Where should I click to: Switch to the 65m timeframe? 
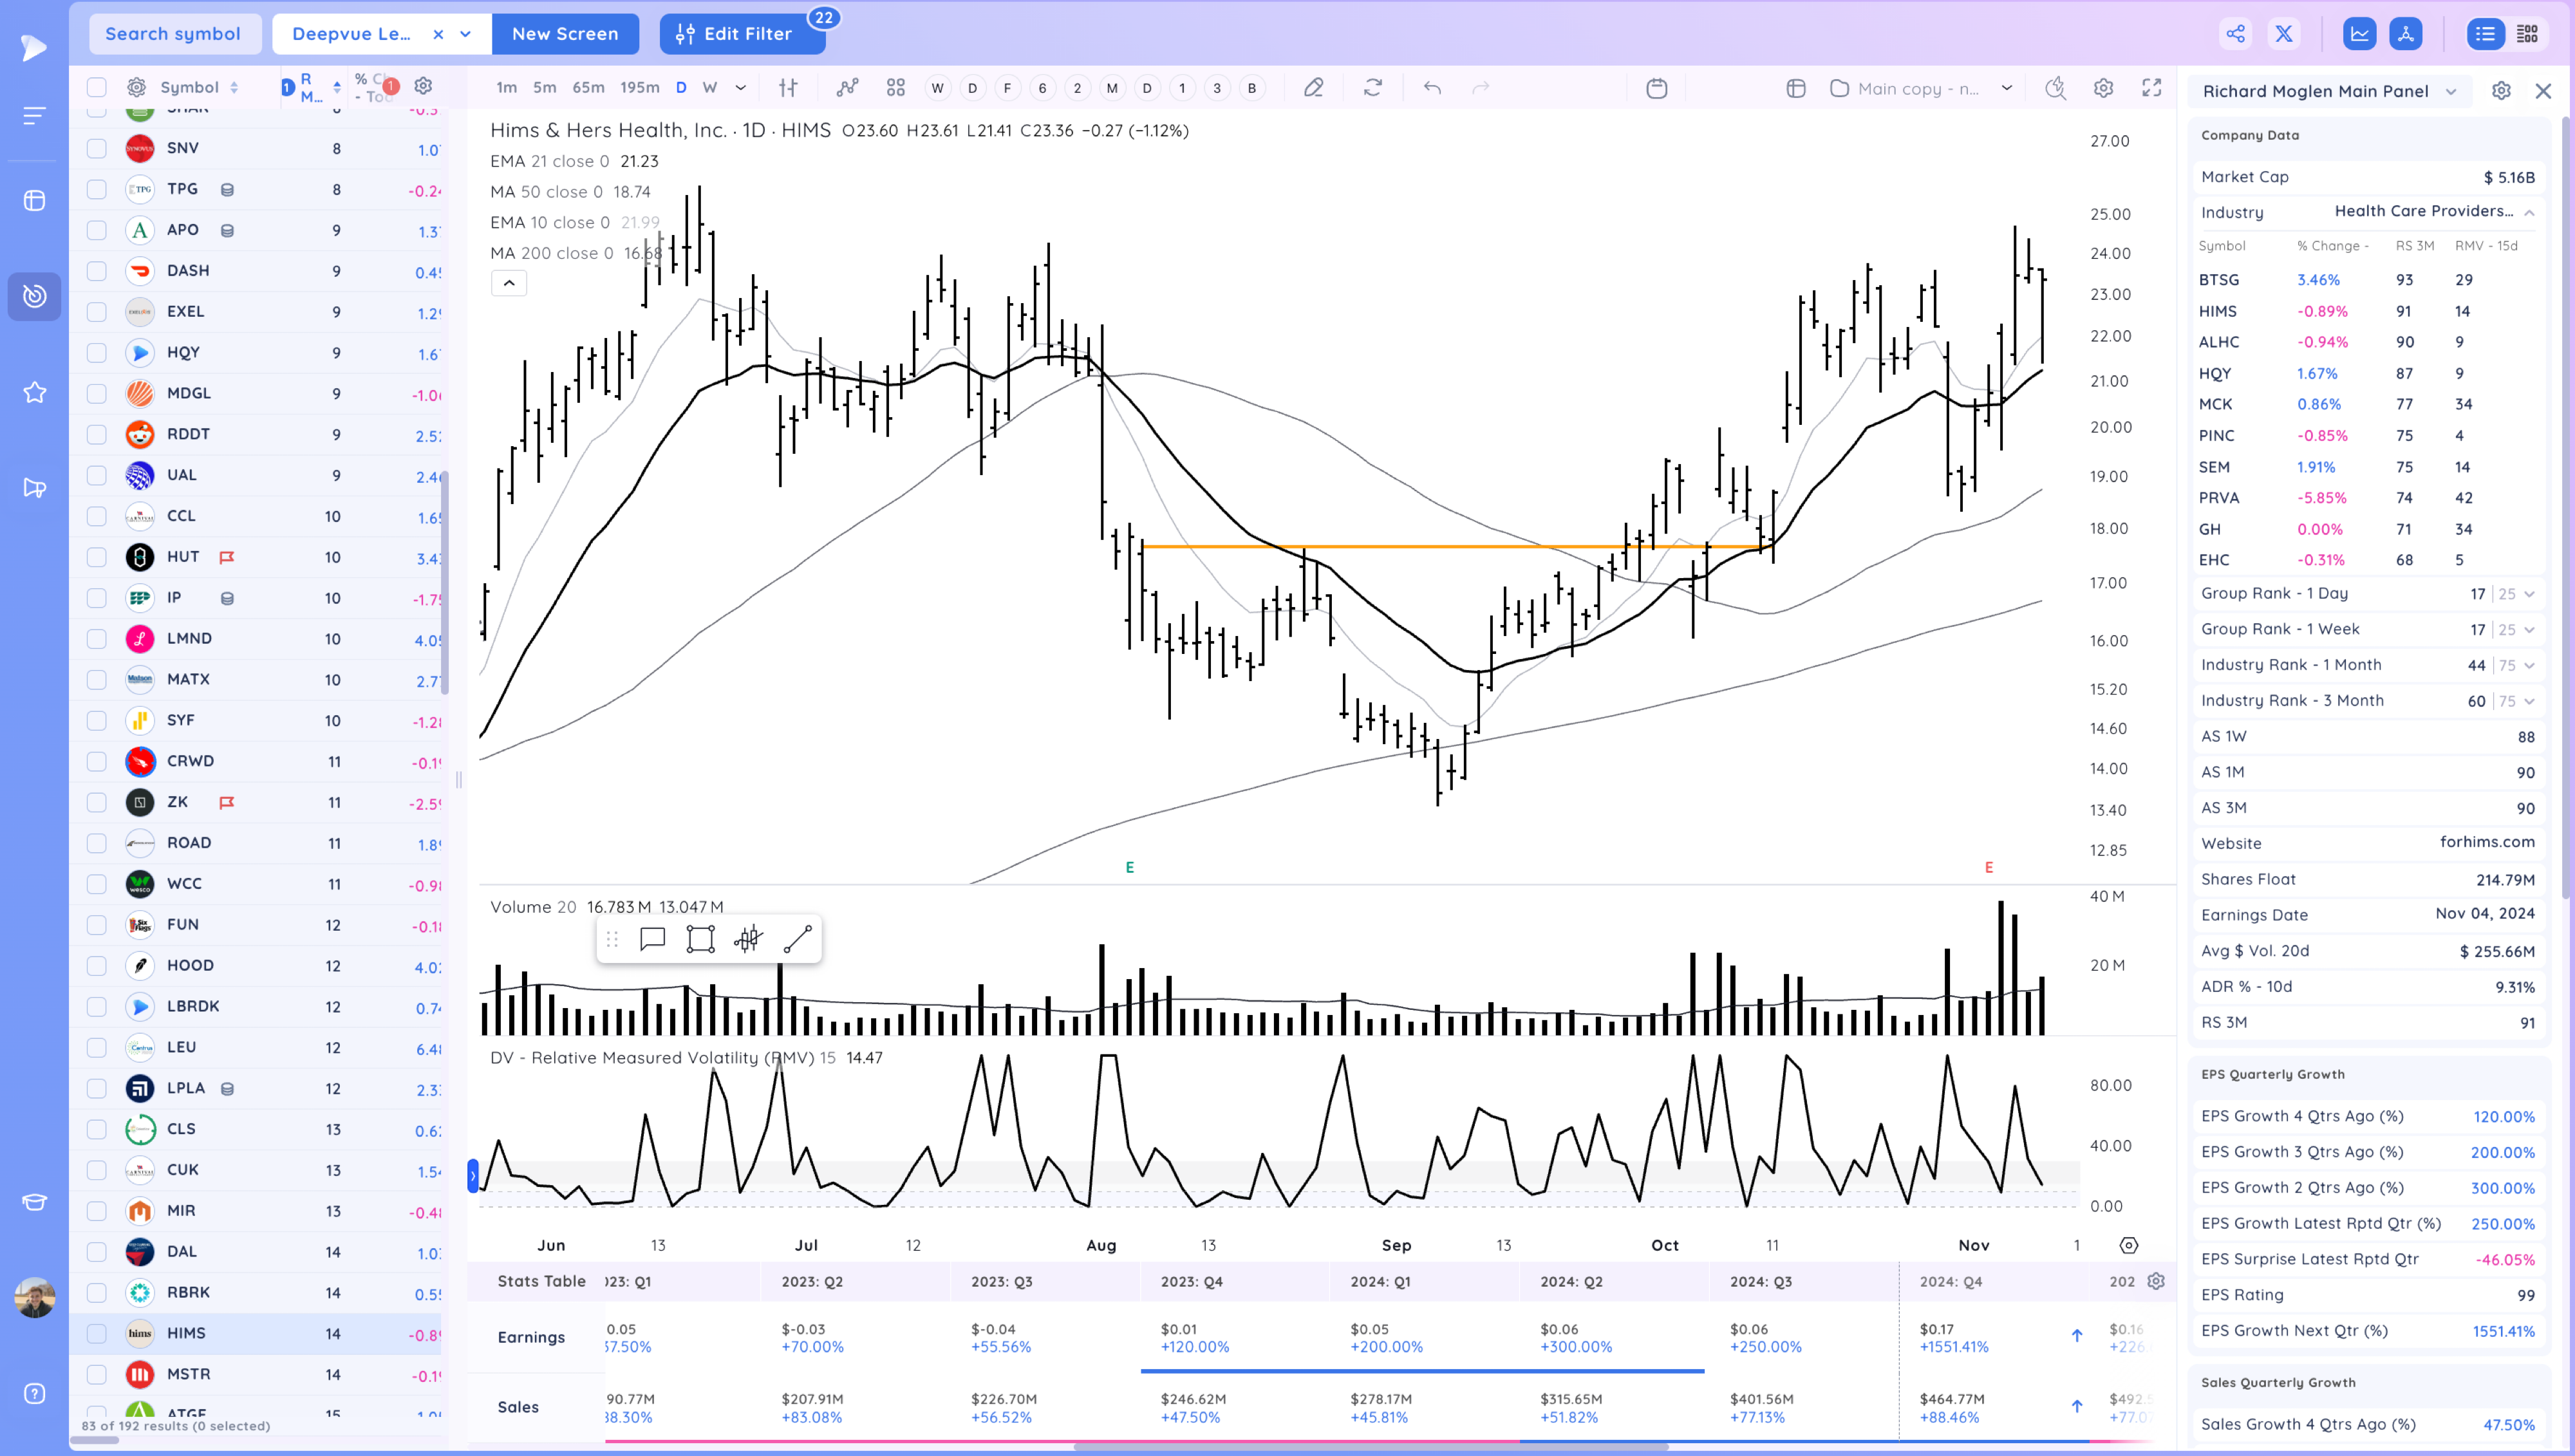tap(587, 88)
